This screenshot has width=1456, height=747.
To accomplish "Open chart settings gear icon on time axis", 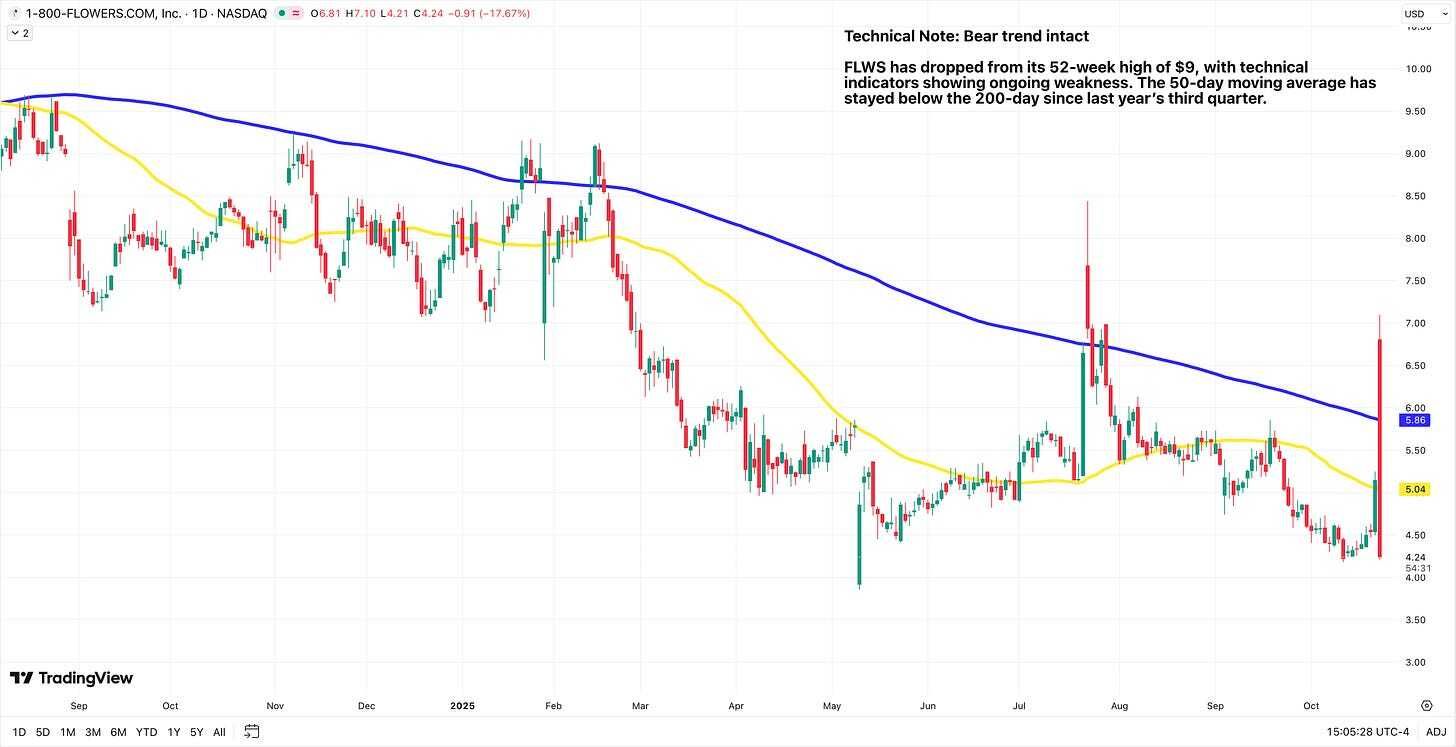I will tap(1425, 705).
